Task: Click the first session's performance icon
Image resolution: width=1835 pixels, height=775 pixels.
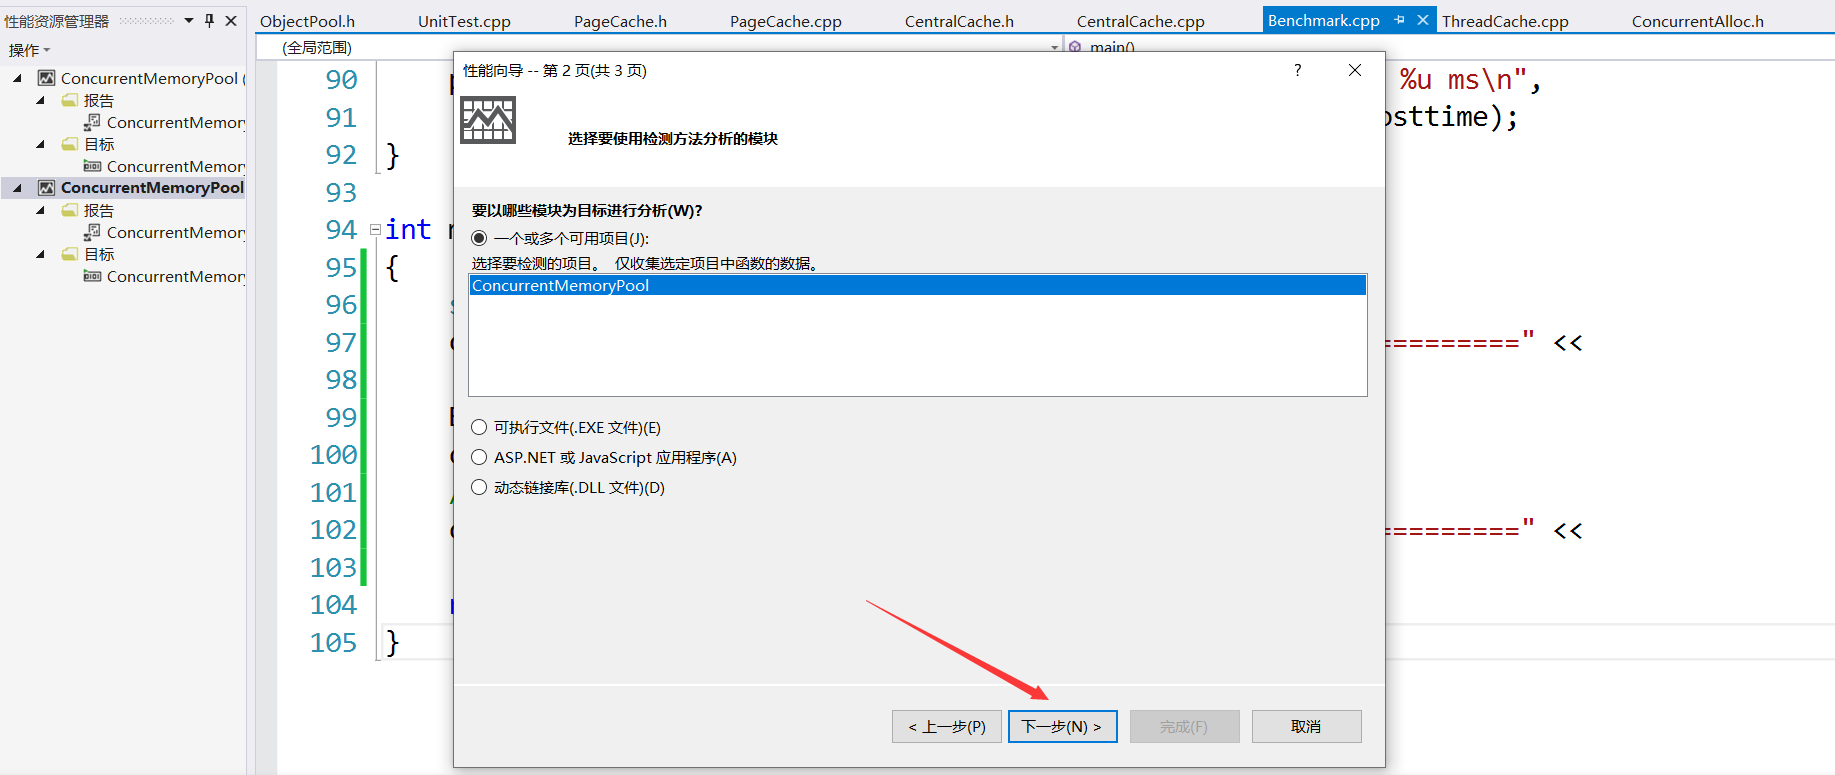Action: (x=46, y=78)
